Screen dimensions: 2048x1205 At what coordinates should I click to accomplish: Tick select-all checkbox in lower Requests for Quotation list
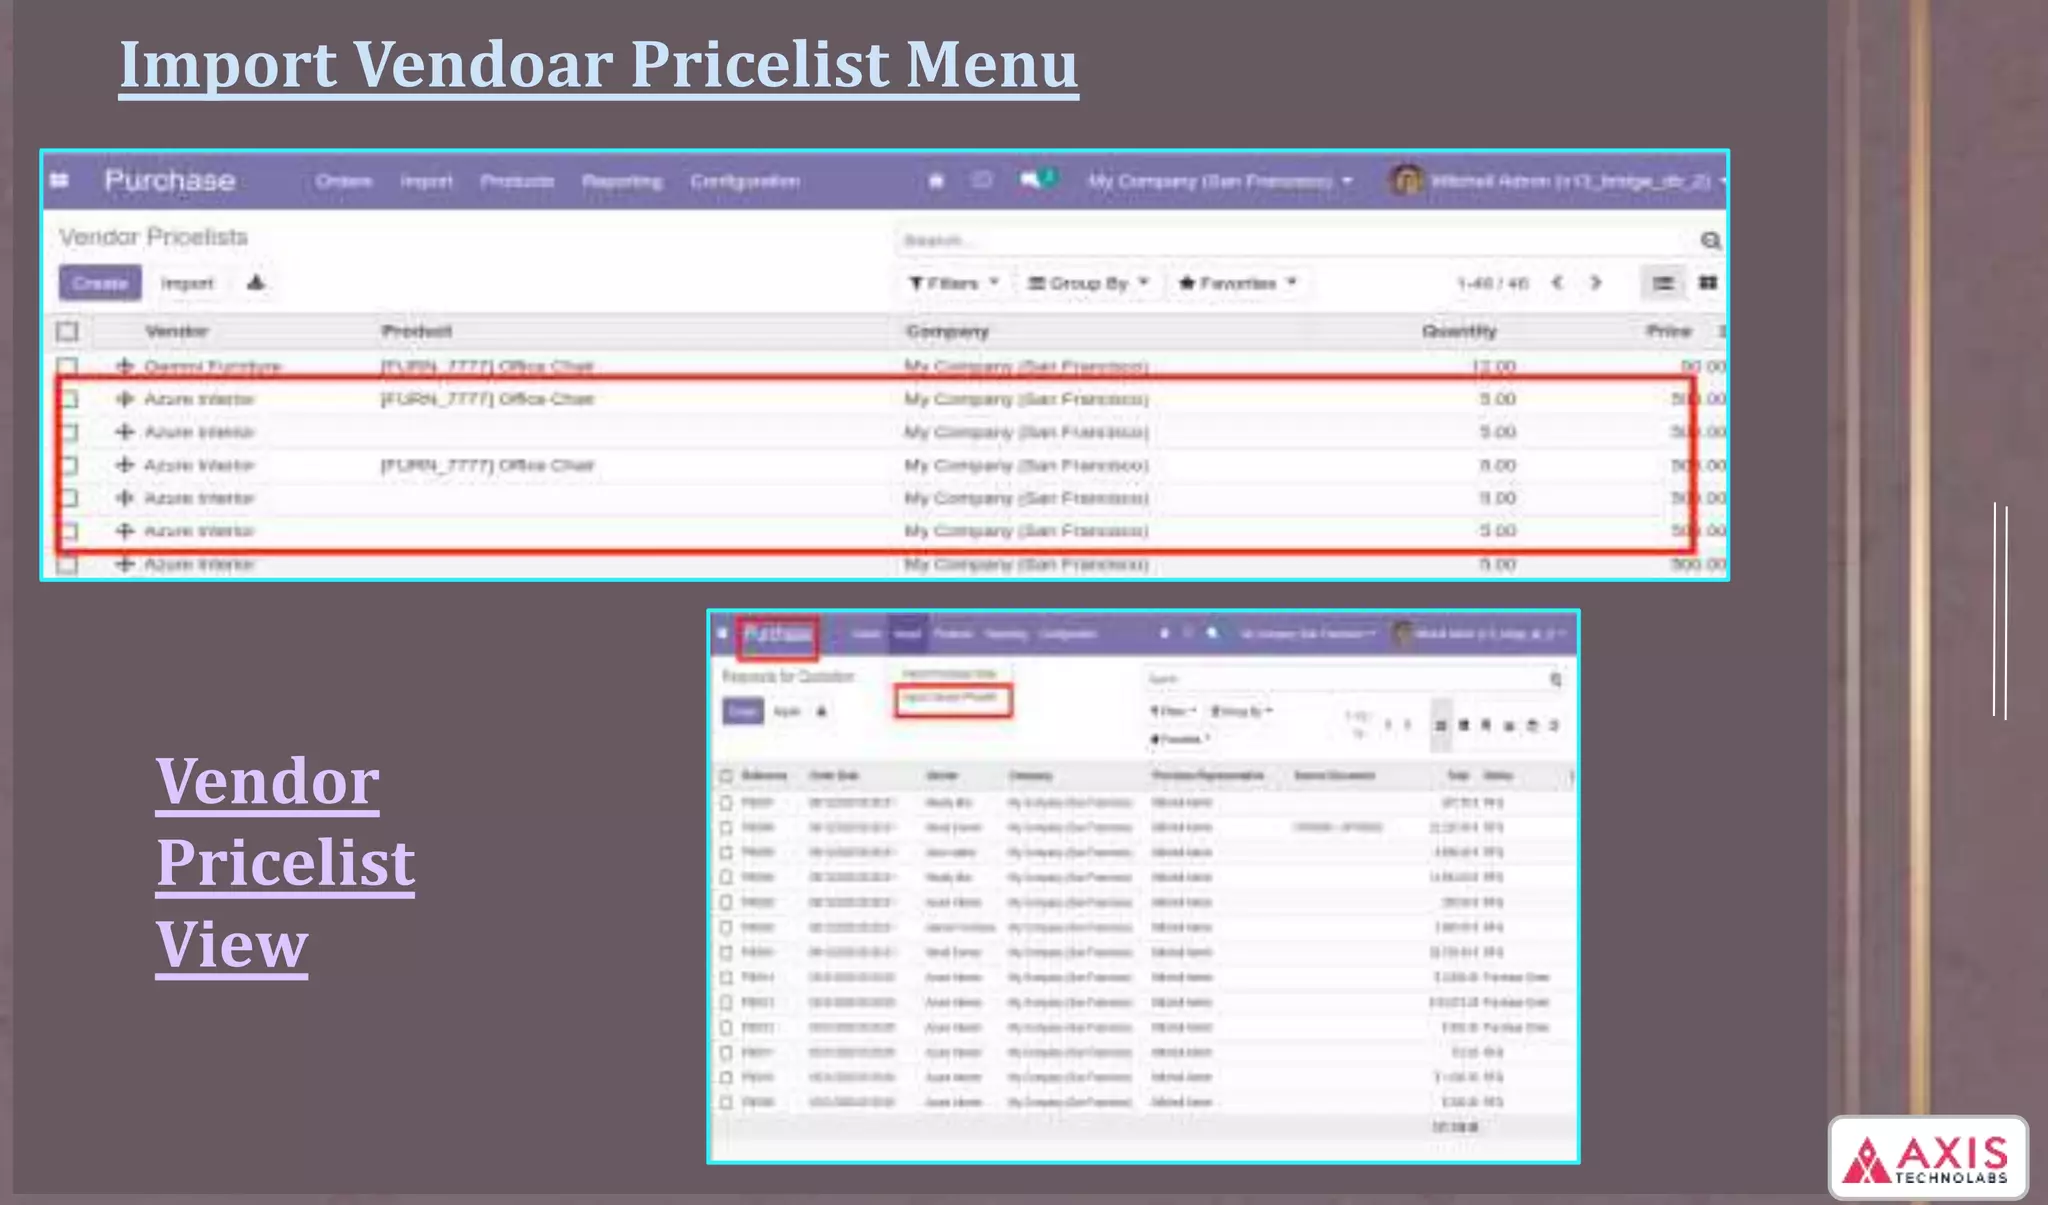point(726,776)
